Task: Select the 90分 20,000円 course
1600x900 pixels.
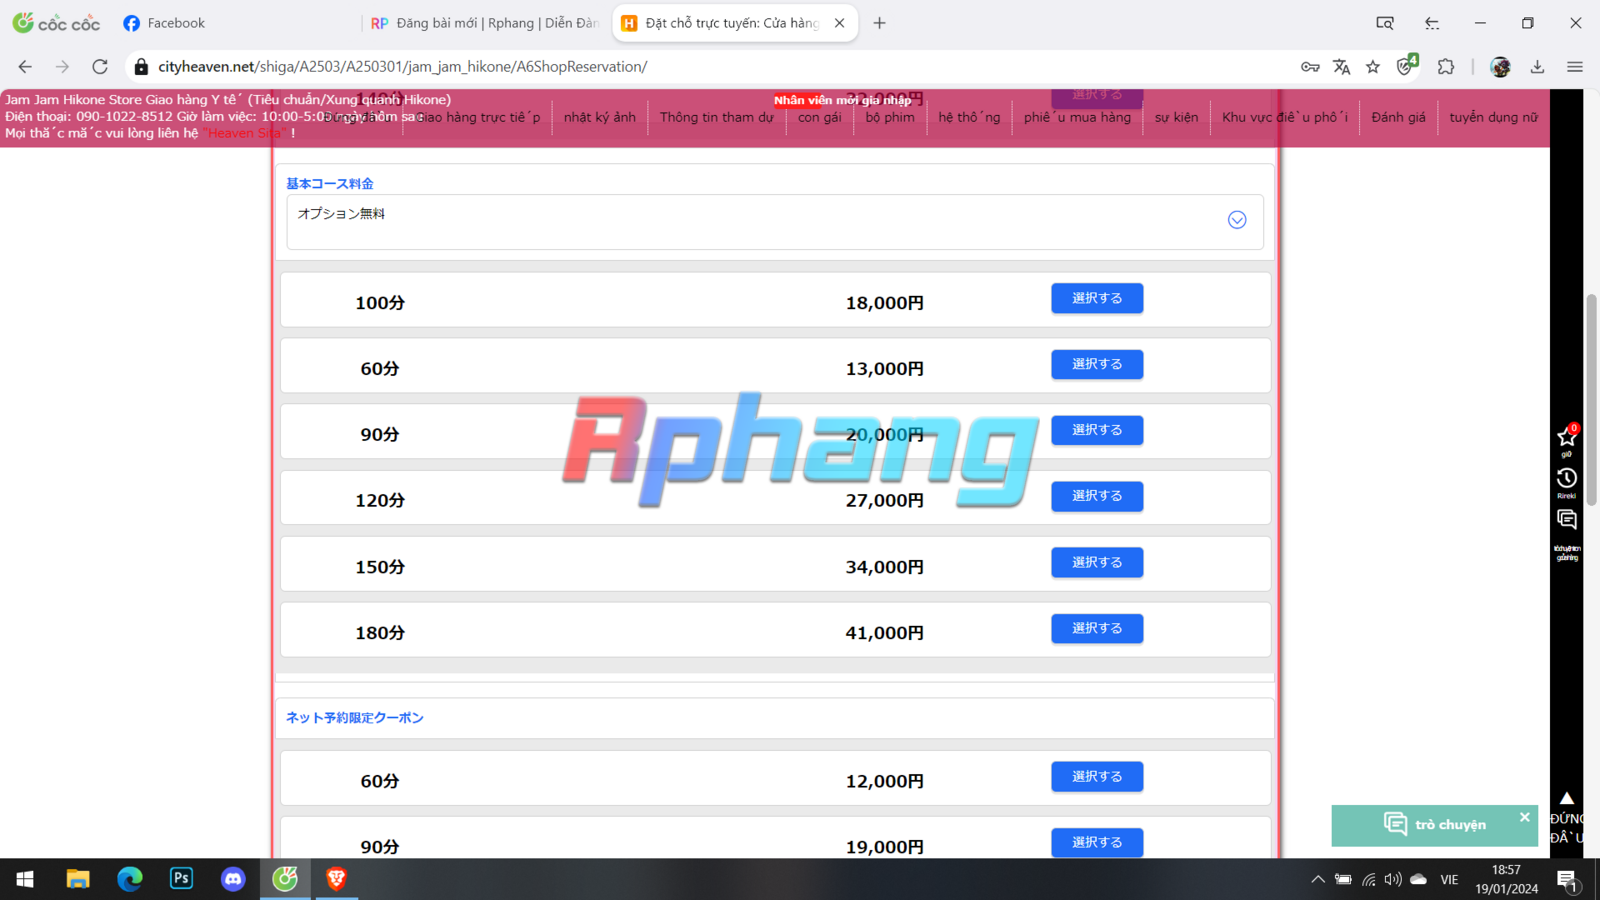Action: pos(1097,430)
